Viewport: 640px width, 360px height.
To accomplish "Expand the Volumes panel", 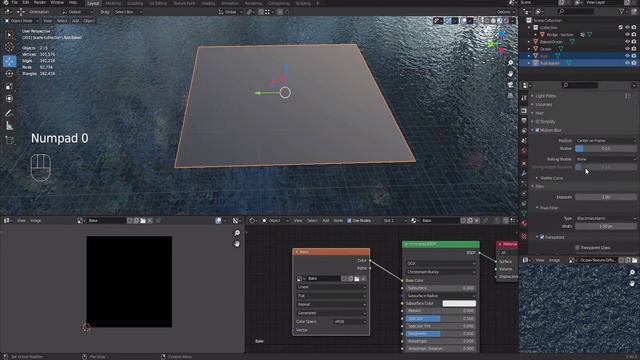I will (x=543, y=104).
